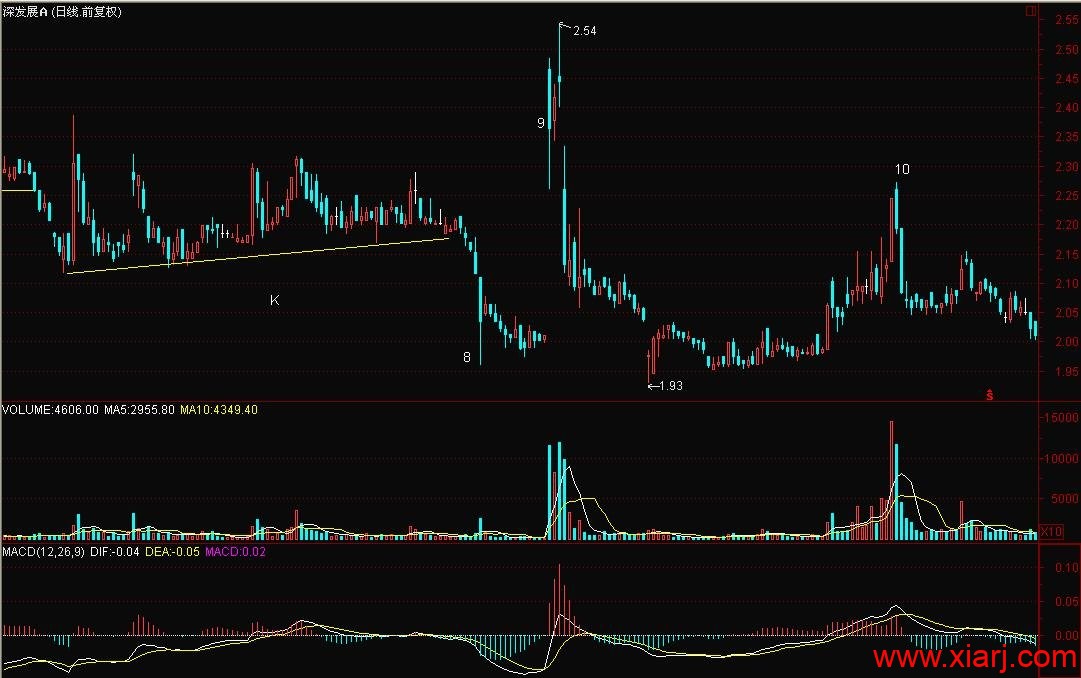
Task: Click 2.10 on the price axis
Action: [x=1067, y=283]
